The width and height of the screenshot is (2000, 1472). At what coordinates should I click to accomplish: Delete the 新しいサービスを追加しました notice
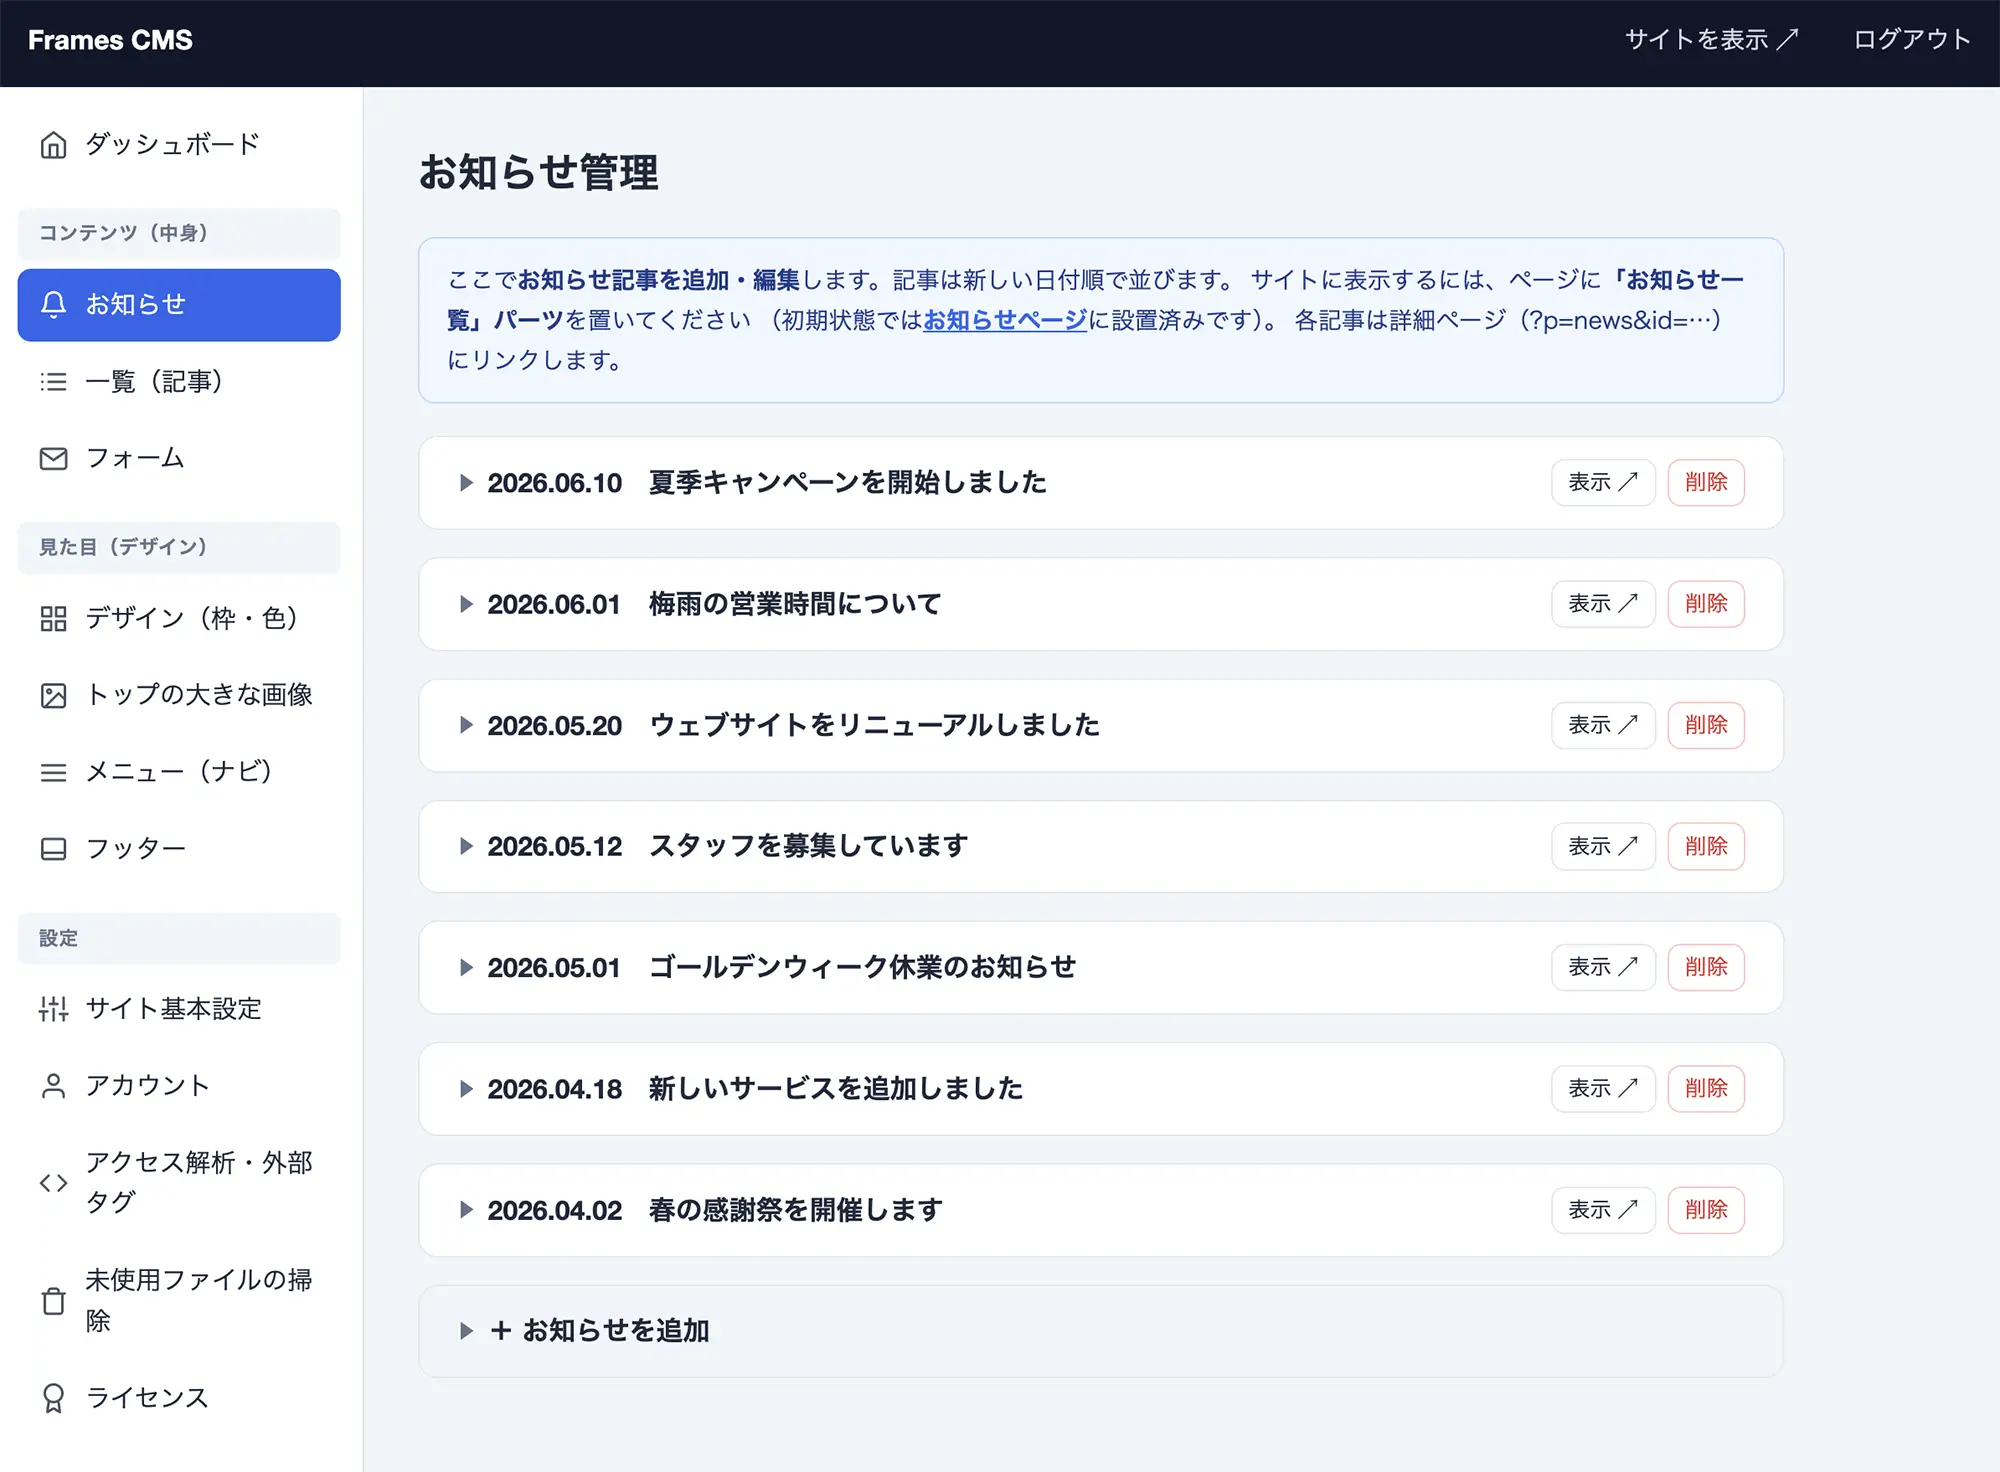tap(1706, 1089)
